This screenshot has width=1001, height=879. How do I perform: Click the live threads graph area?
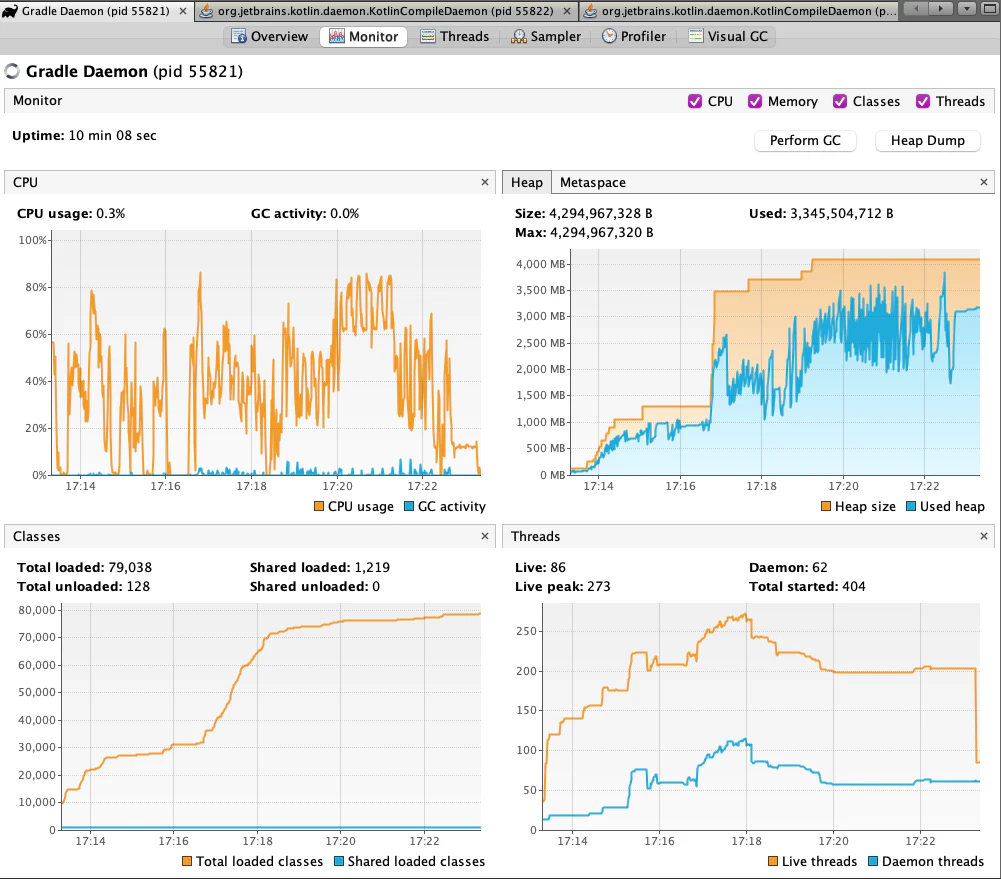point(760,716)
